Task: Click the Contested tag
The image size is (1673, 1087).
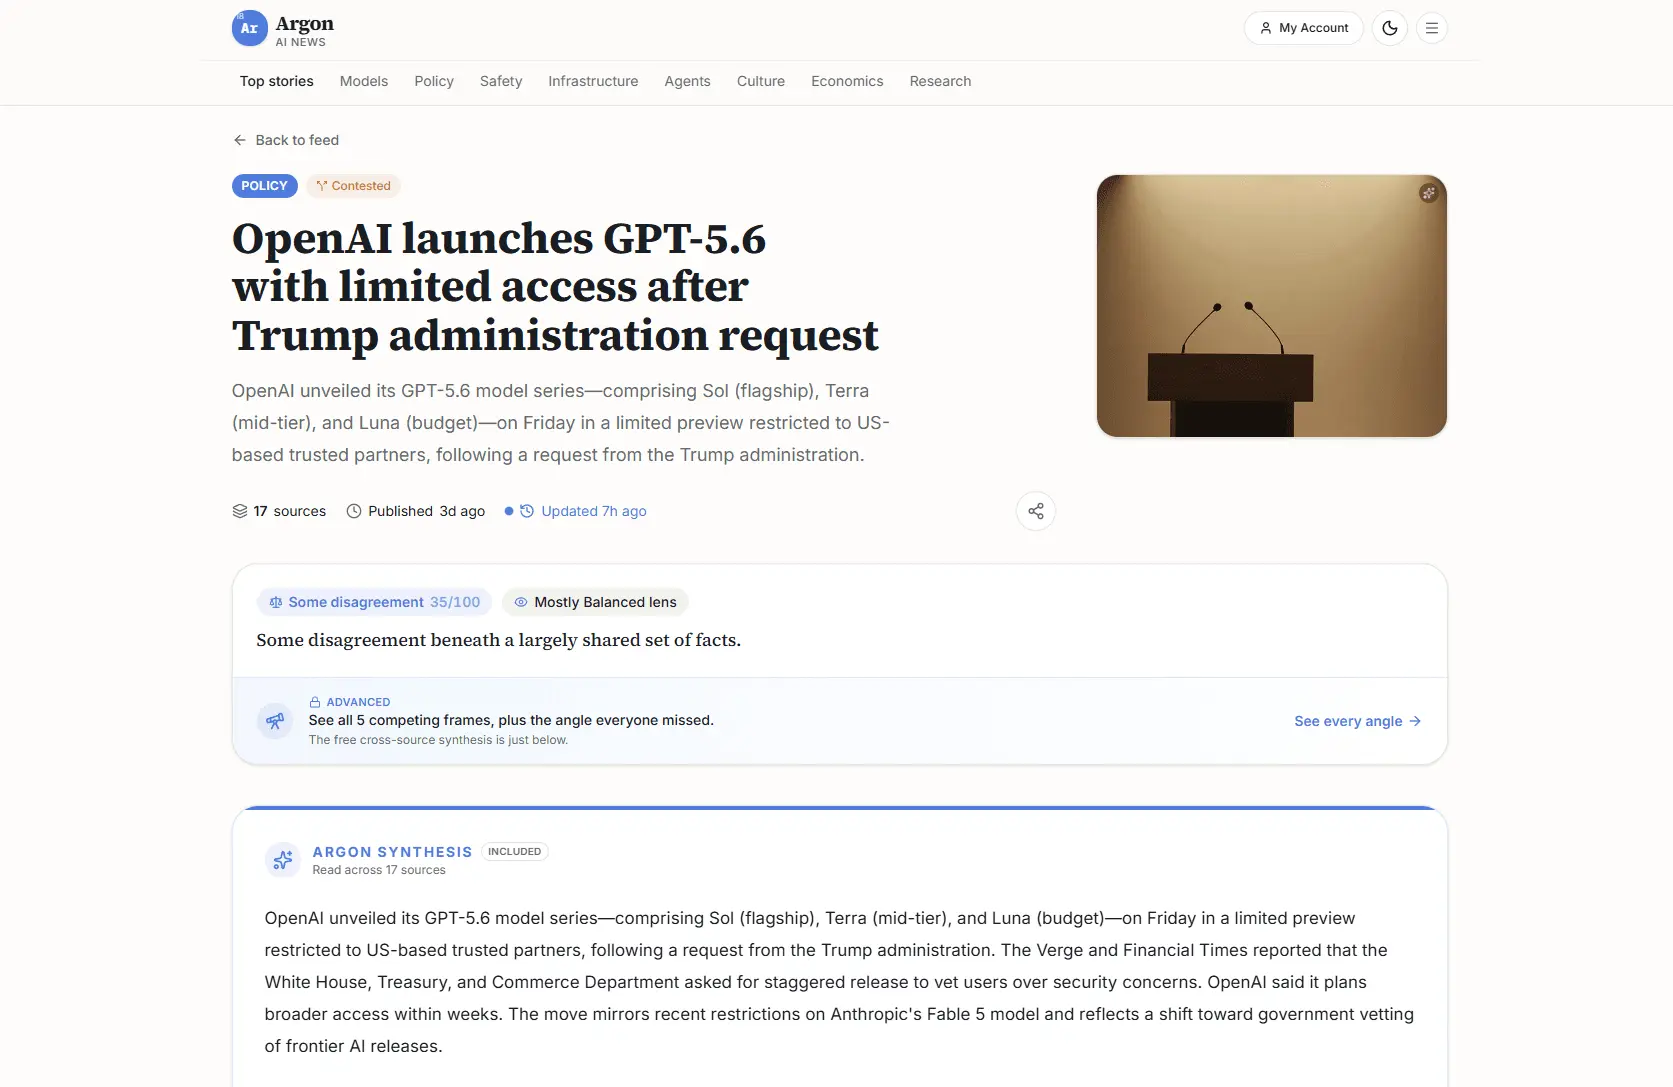Action: (353, 186)
